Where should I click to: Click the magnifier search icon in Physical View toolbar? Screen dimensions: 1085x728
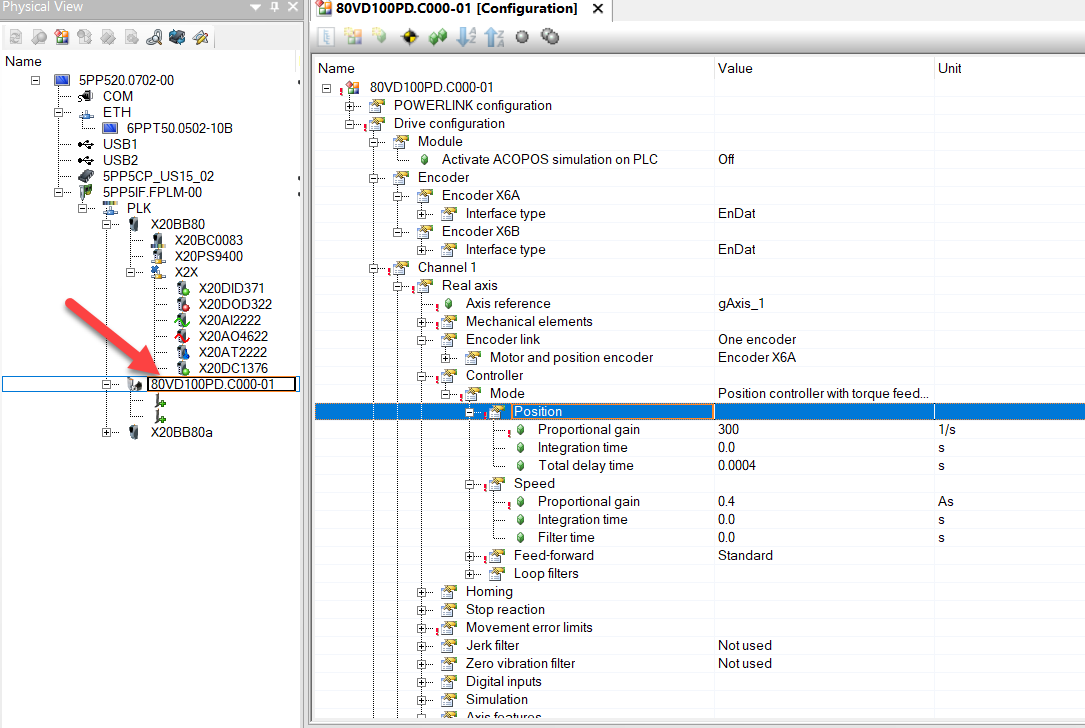154,37
